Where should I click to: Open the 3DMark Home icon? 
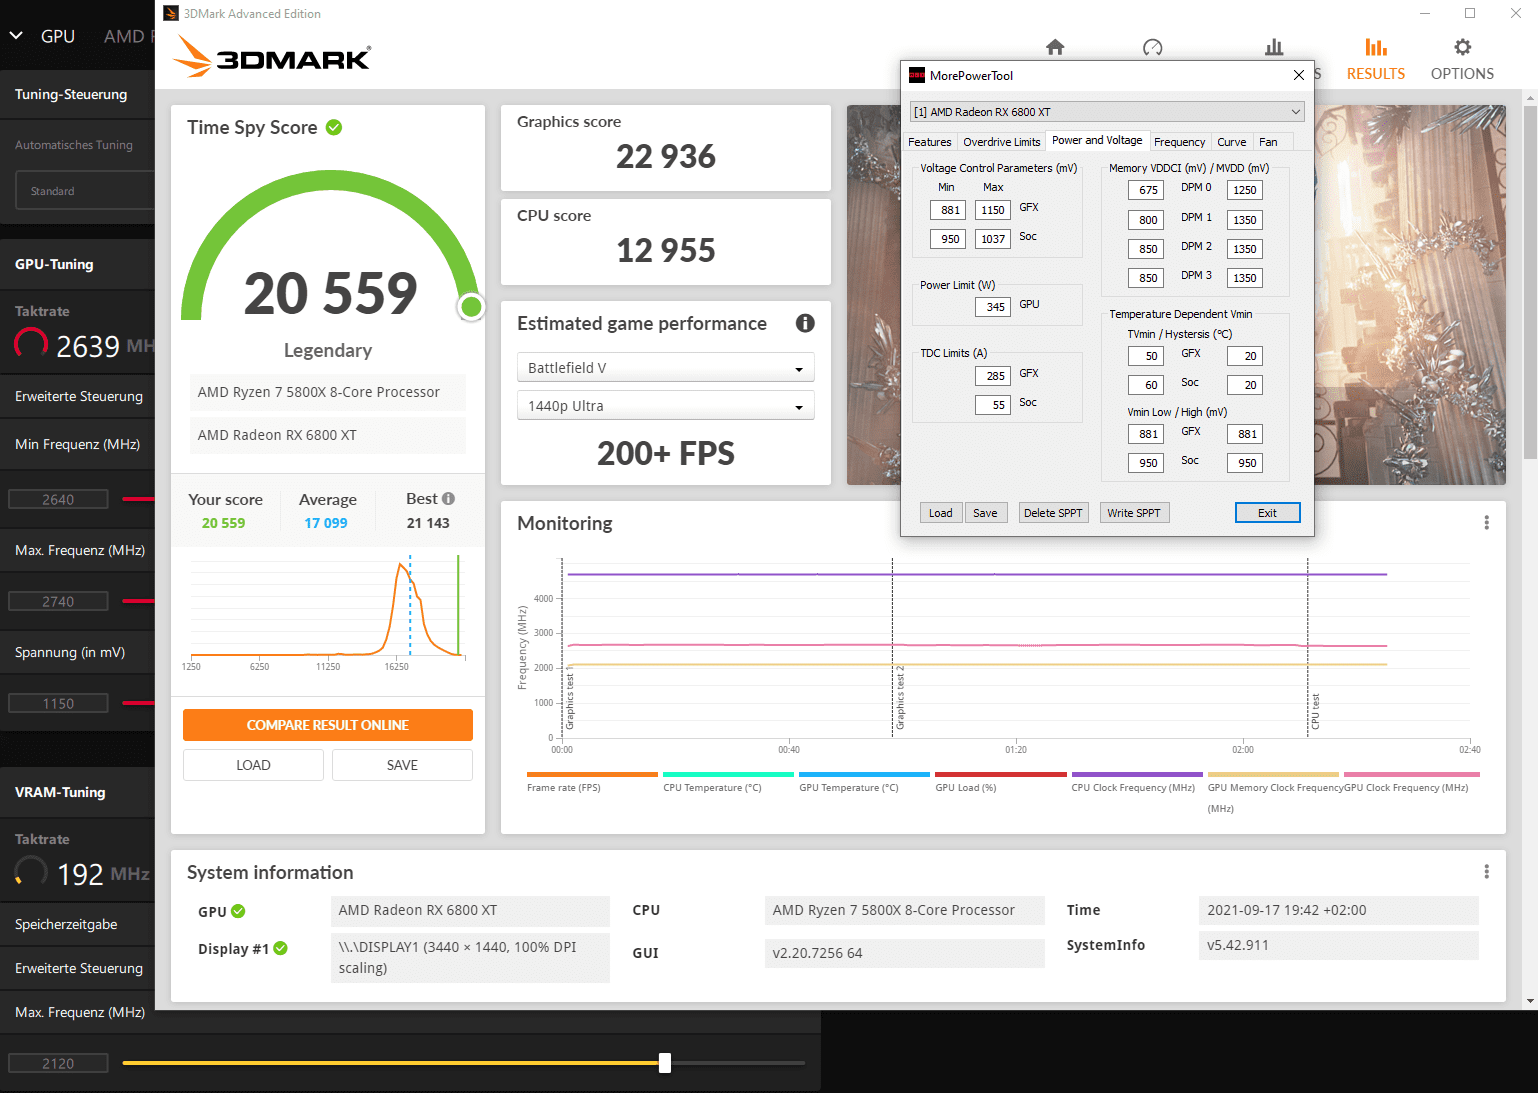[1055, 47]
